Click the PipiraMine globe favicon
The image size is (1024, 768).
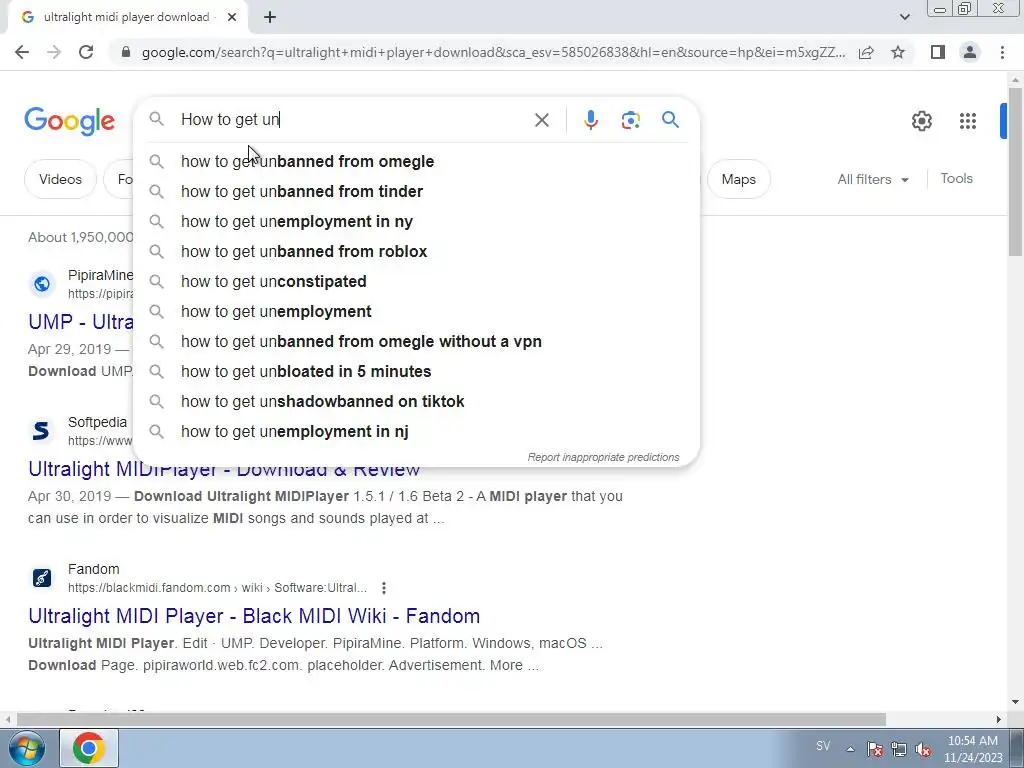pos(42,284)
